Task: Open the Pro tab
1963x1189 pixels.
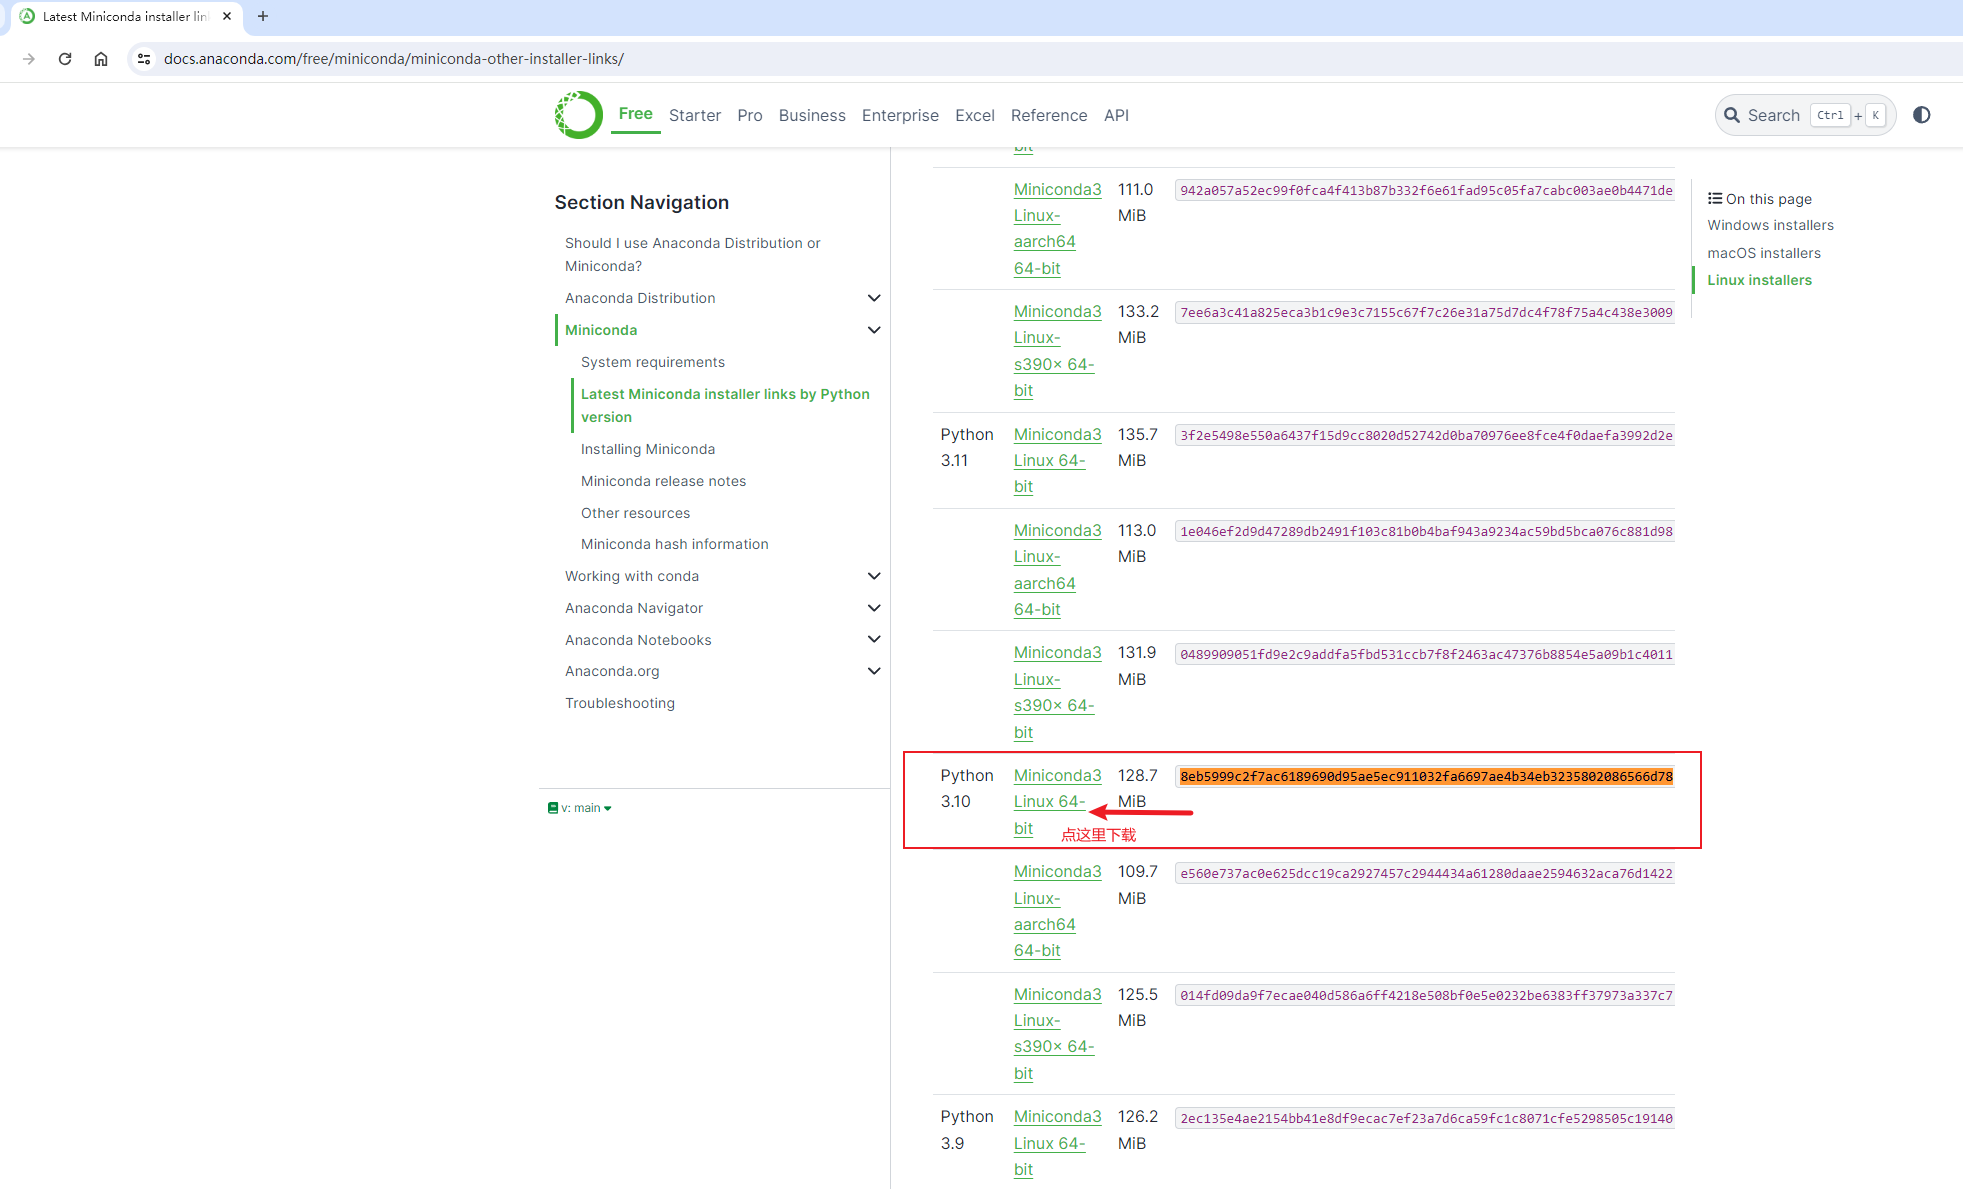Action: [x=750, y=115]
